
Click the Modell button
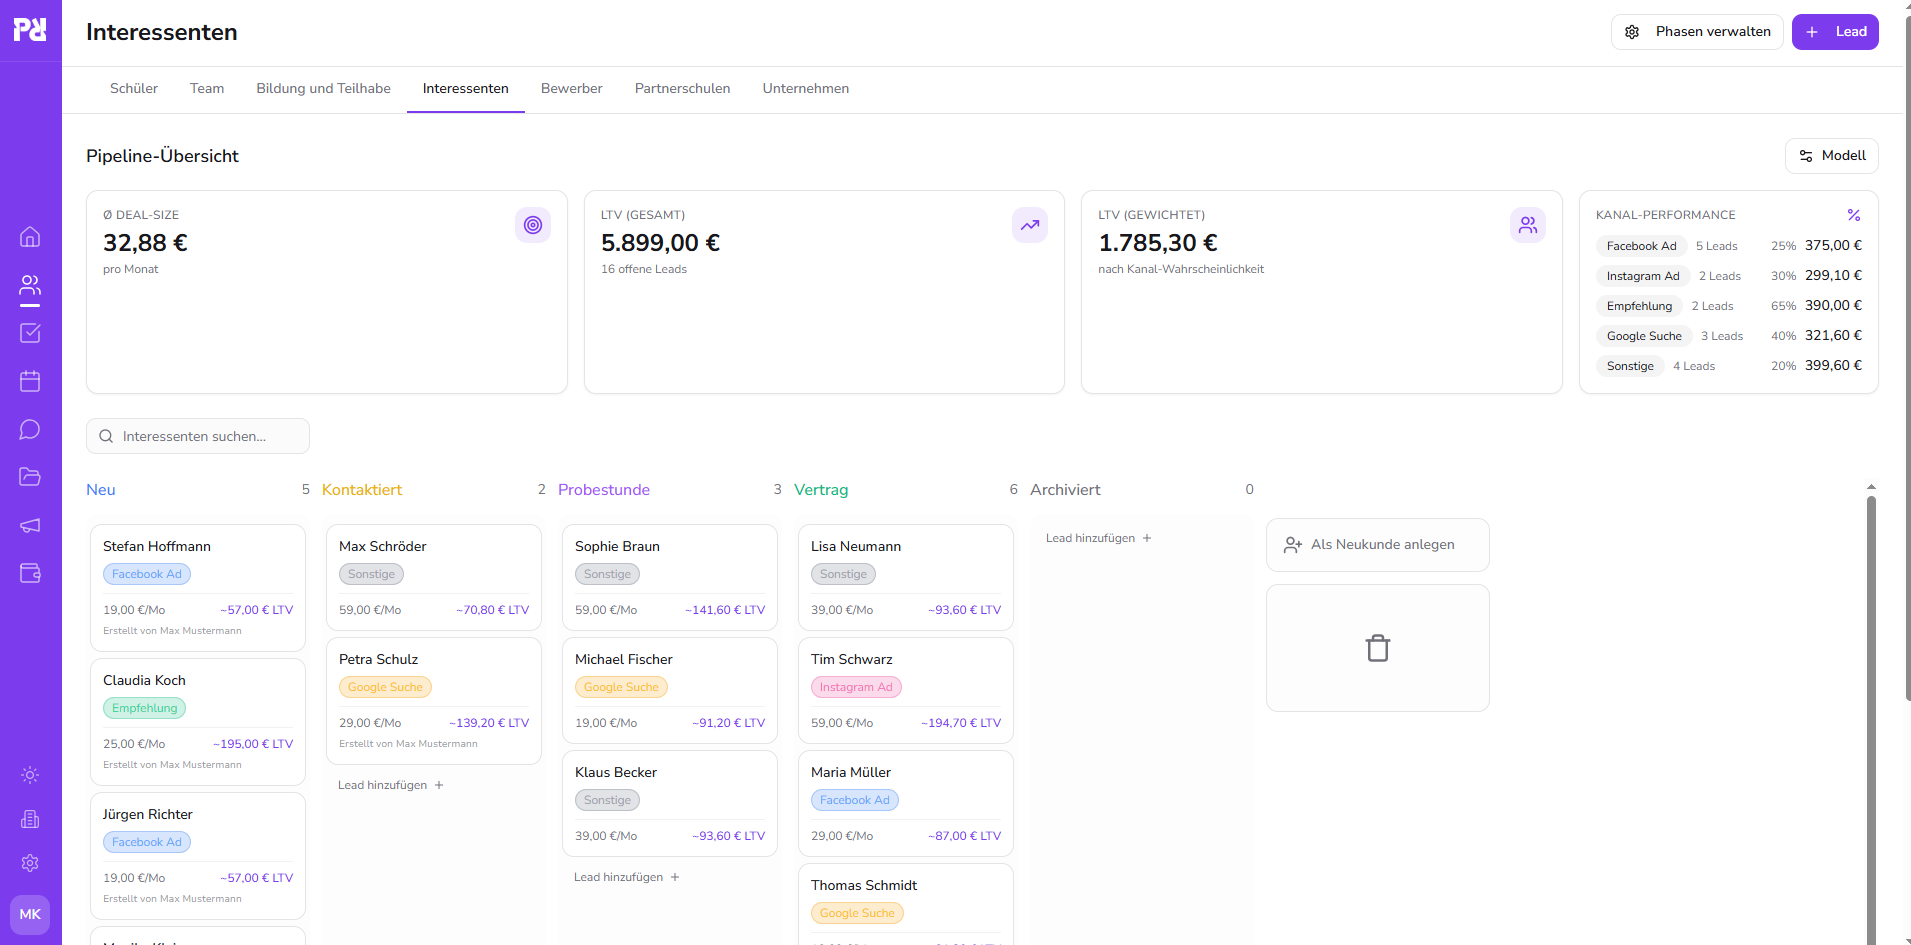(1832, 156)
